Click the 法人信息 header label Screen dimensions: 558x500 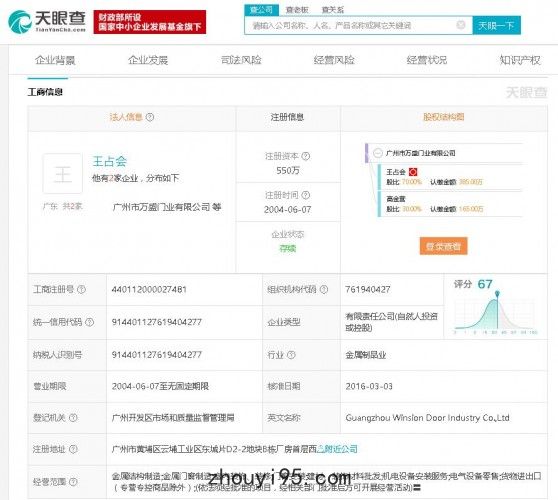pos(126,117)
